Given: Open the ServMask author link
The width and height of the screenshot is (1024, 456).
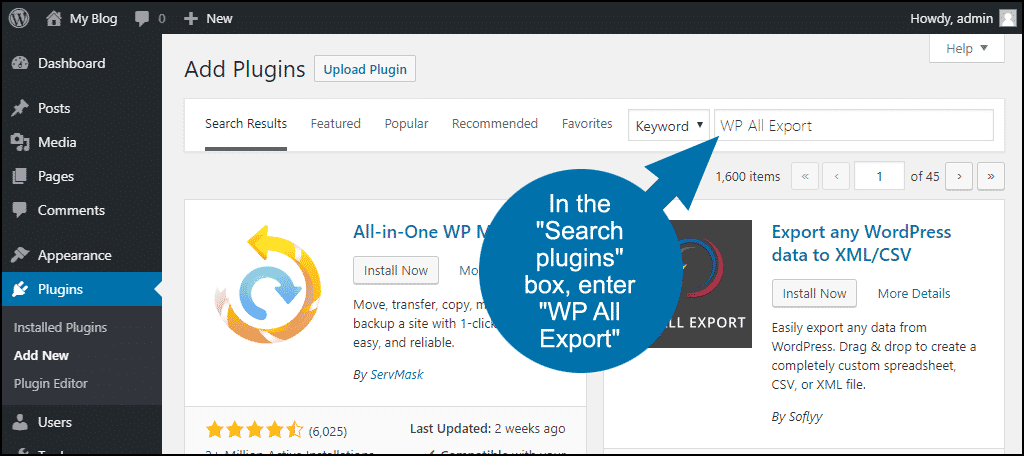Looking at the screenshot, I should click(x=396, y=375).
